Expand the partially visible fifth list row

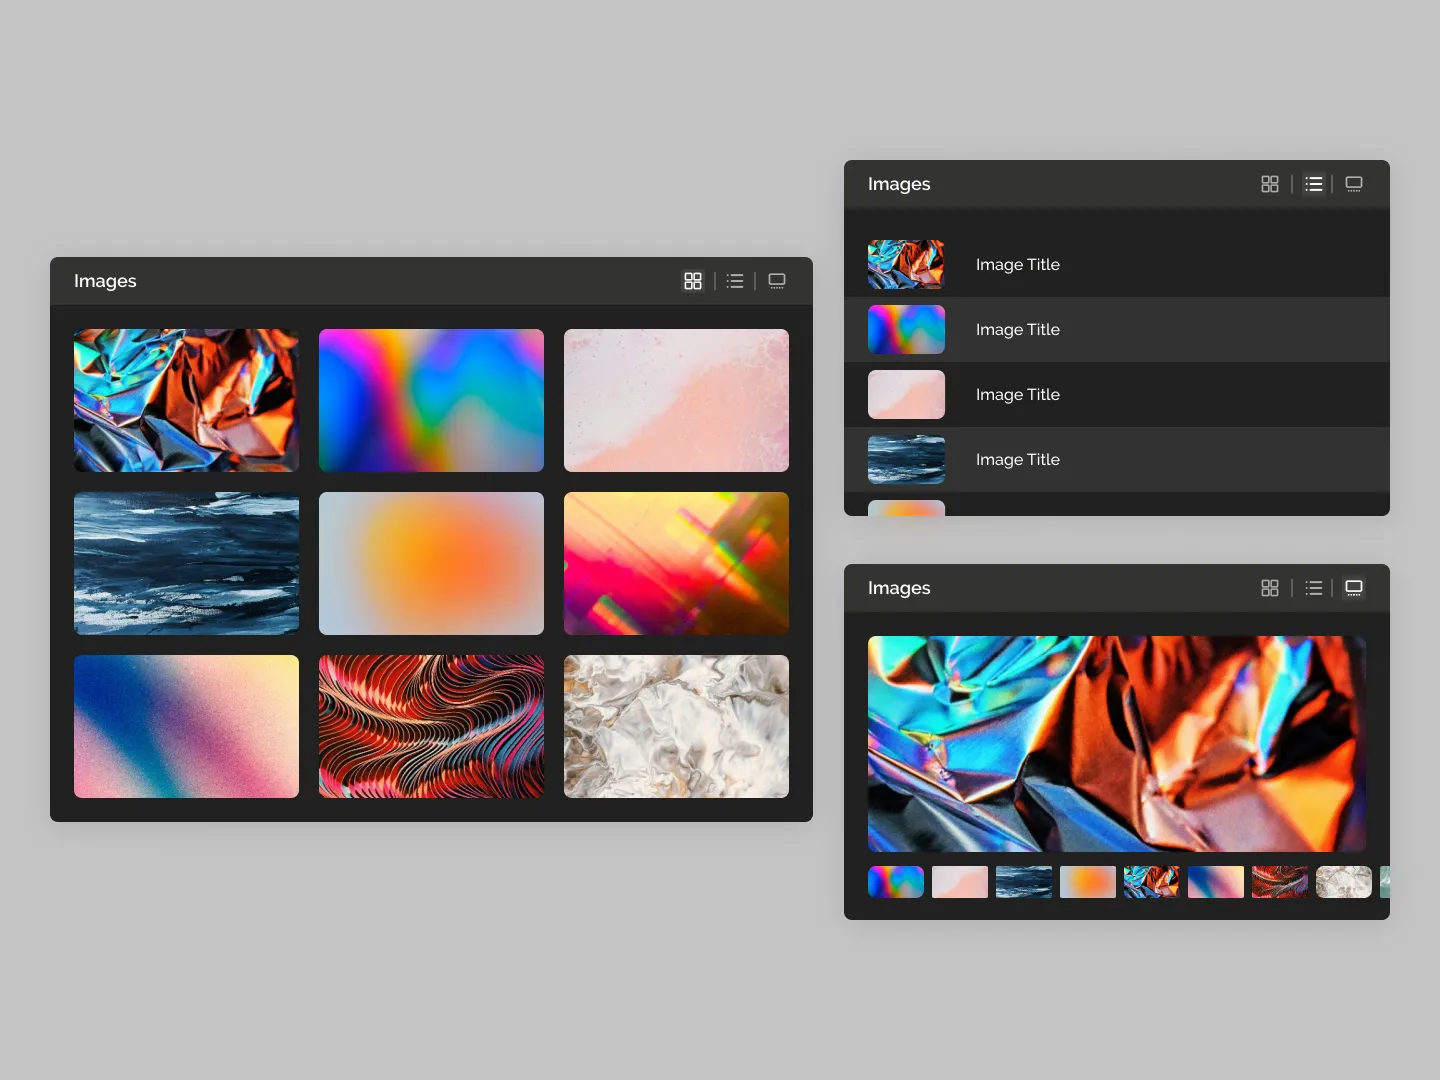[1117, 510]
